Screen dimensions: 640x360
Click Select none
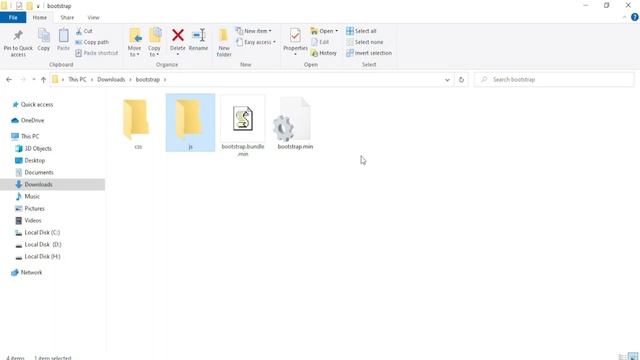(x=364, y=42)
